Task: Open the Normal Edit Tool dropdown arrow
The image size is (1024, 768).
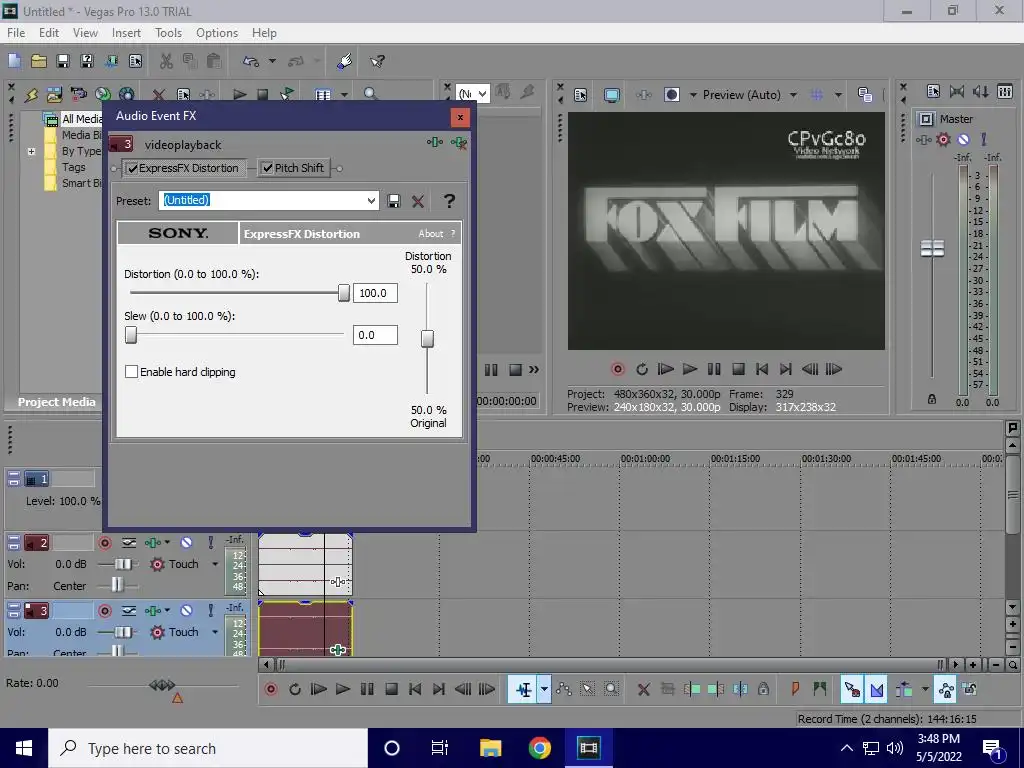Action: 543,690
